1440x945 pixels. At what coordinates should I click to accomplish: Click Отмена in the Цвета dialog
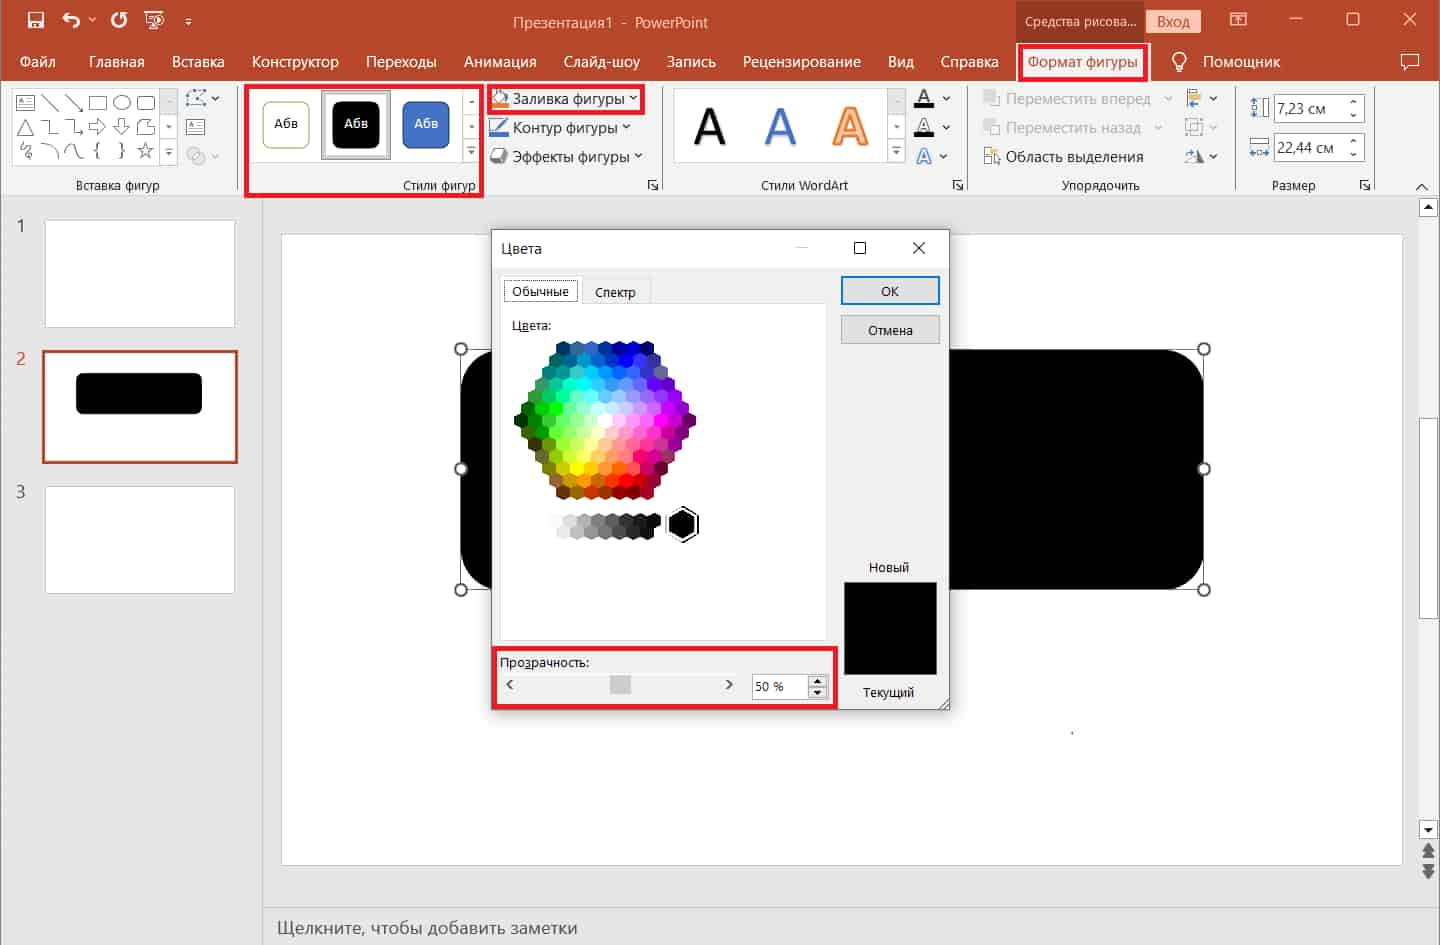890,330
